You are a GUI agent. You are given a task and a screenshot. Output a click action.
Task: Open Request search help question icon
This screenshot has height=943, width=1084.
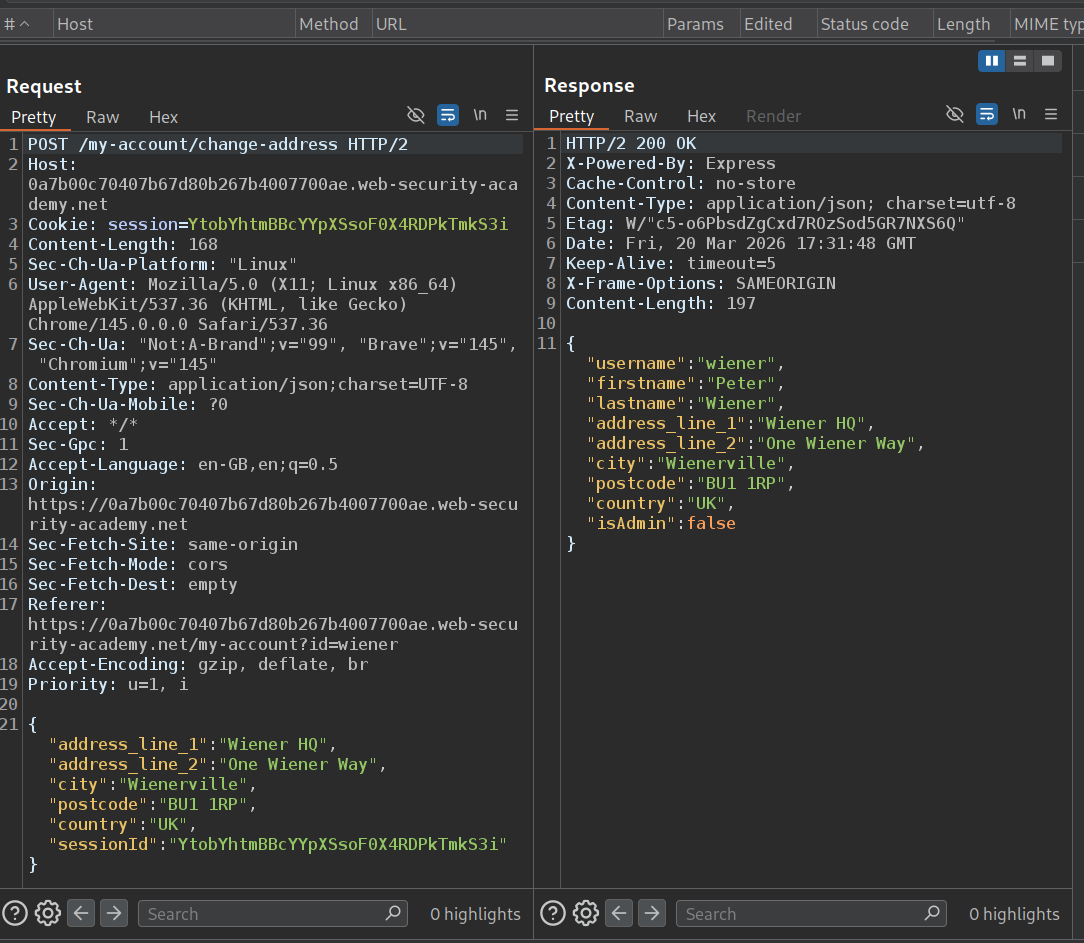[15, 913]
